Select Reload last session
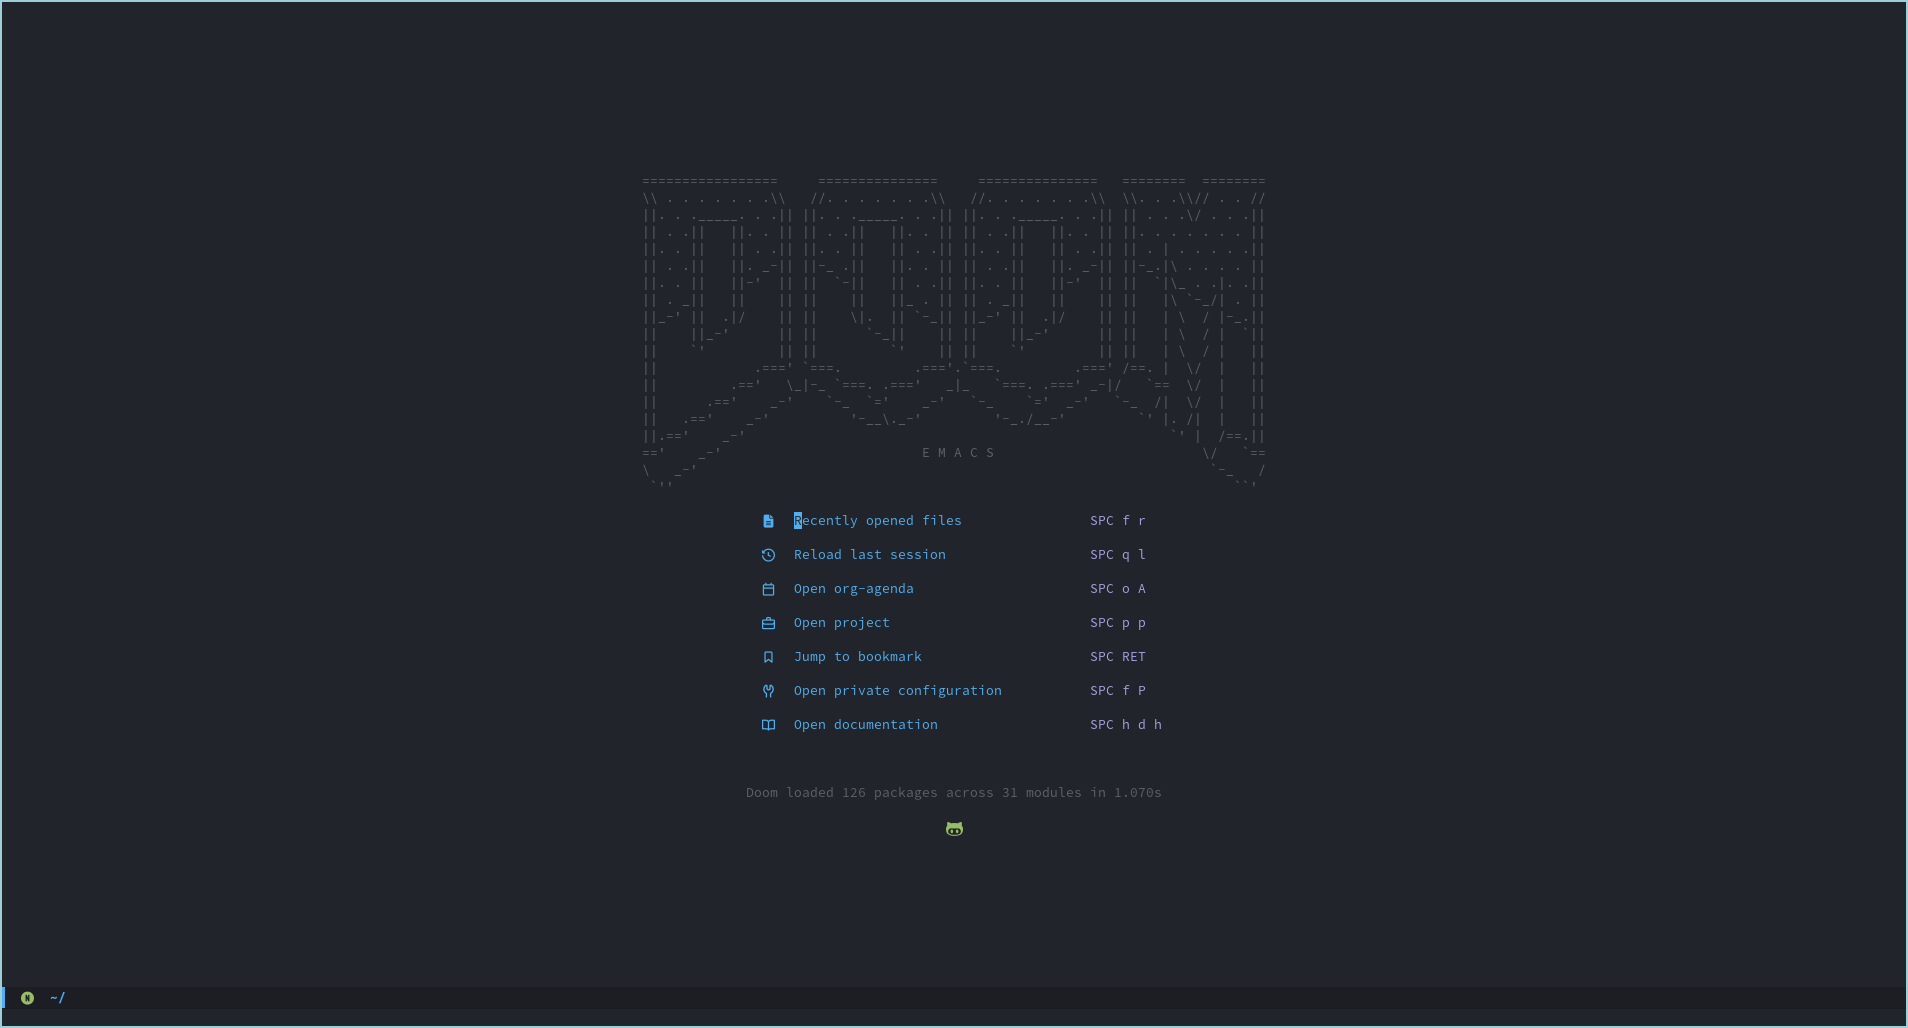The image size is (1908, 1028). (869, 555)
